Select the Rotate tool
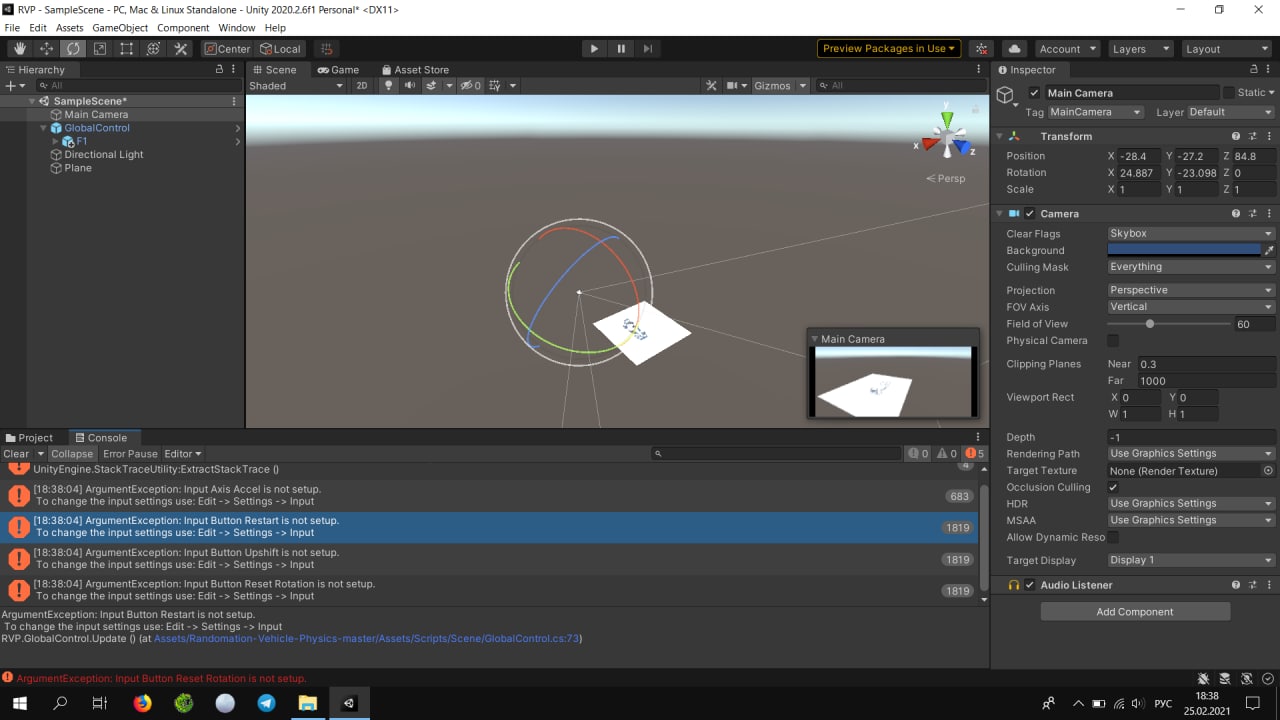 pyautogui.click(x=73, y=49)
